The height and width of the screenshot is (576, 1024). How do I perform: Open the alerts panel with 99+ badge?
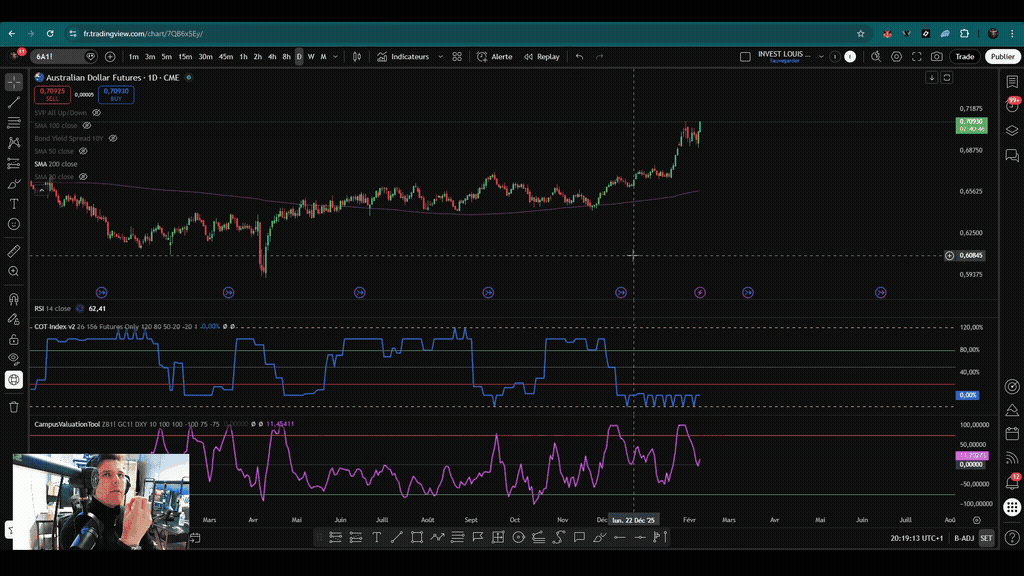1012,104
